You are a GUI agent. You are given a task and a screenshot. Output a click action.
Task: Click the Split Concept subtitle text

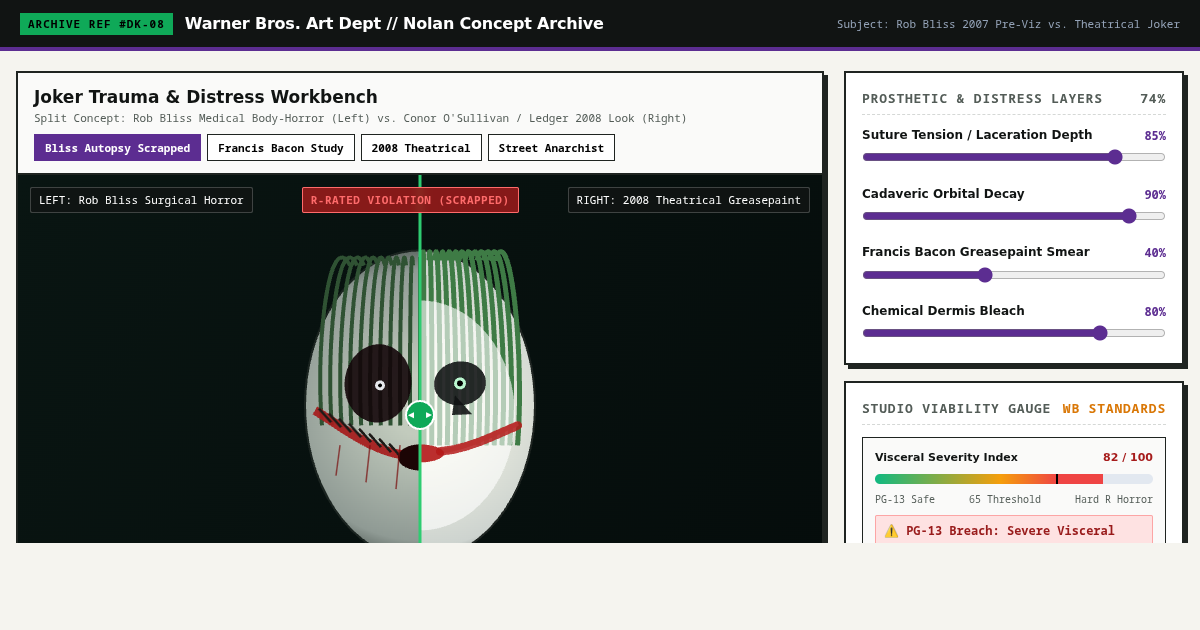361,118
